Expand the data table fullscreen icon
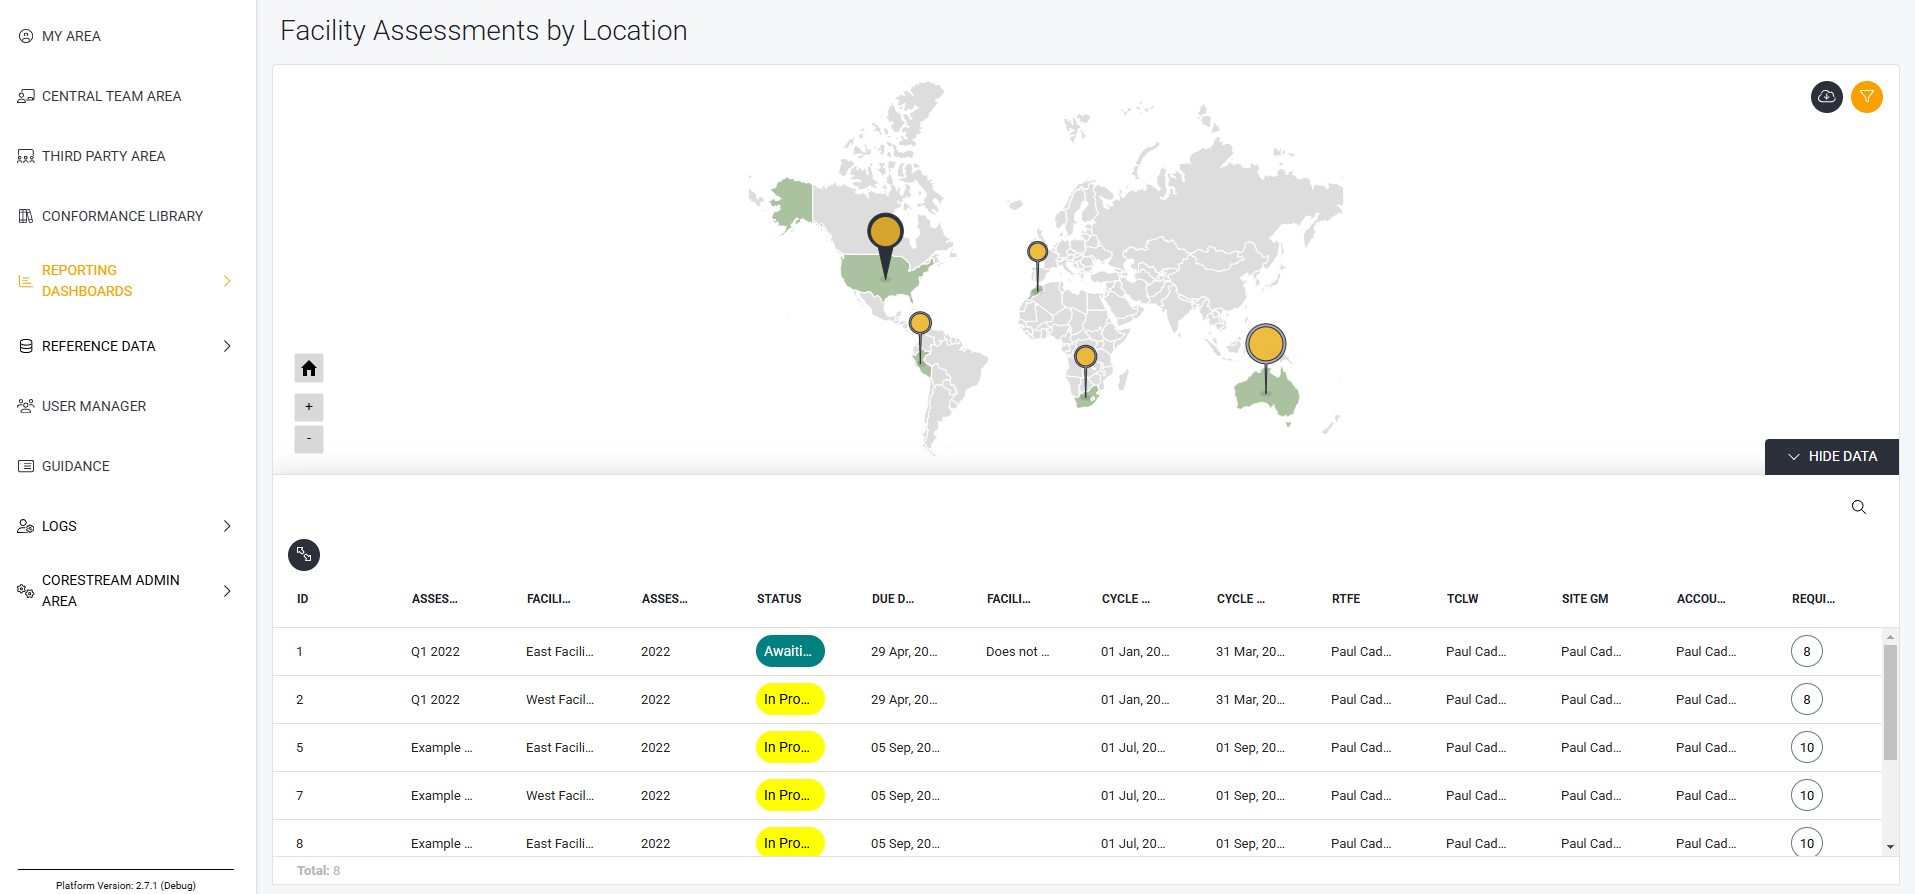 coord(304,555)
